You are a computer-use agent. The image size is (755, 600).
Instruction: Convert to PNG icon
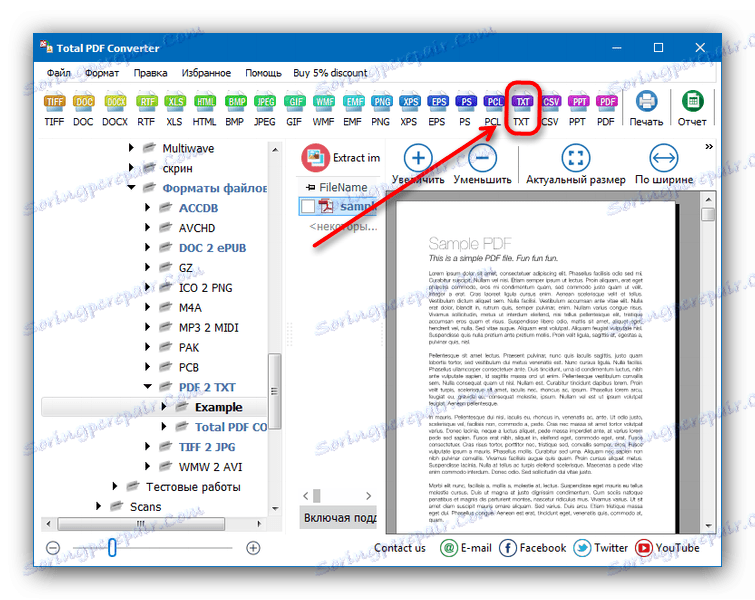point(381,109)
